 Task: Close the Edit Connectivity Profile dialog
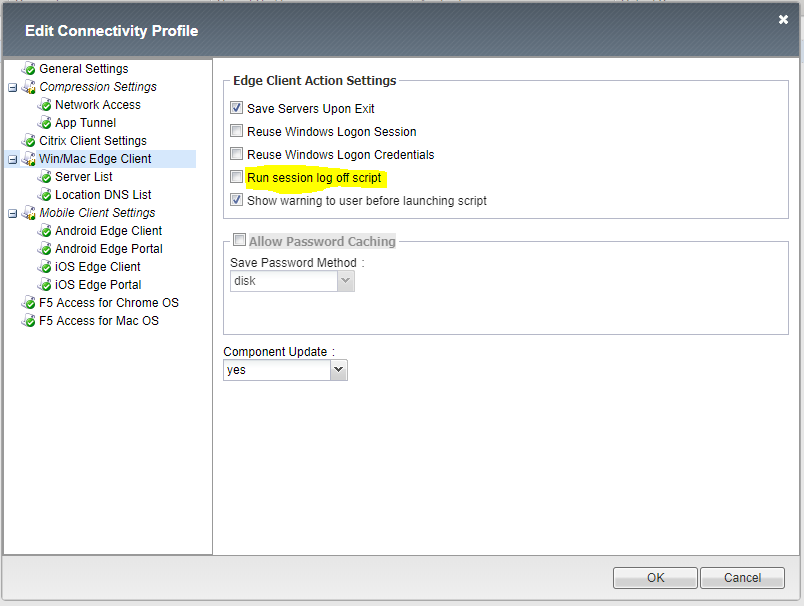783,19
